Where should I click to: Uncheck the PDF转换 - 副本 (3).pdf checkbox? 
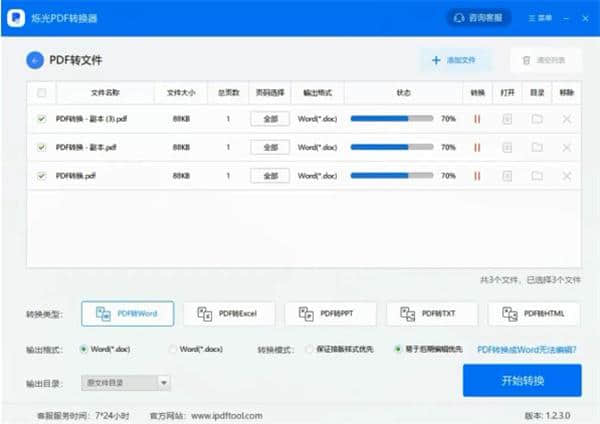tap(41, 119)
